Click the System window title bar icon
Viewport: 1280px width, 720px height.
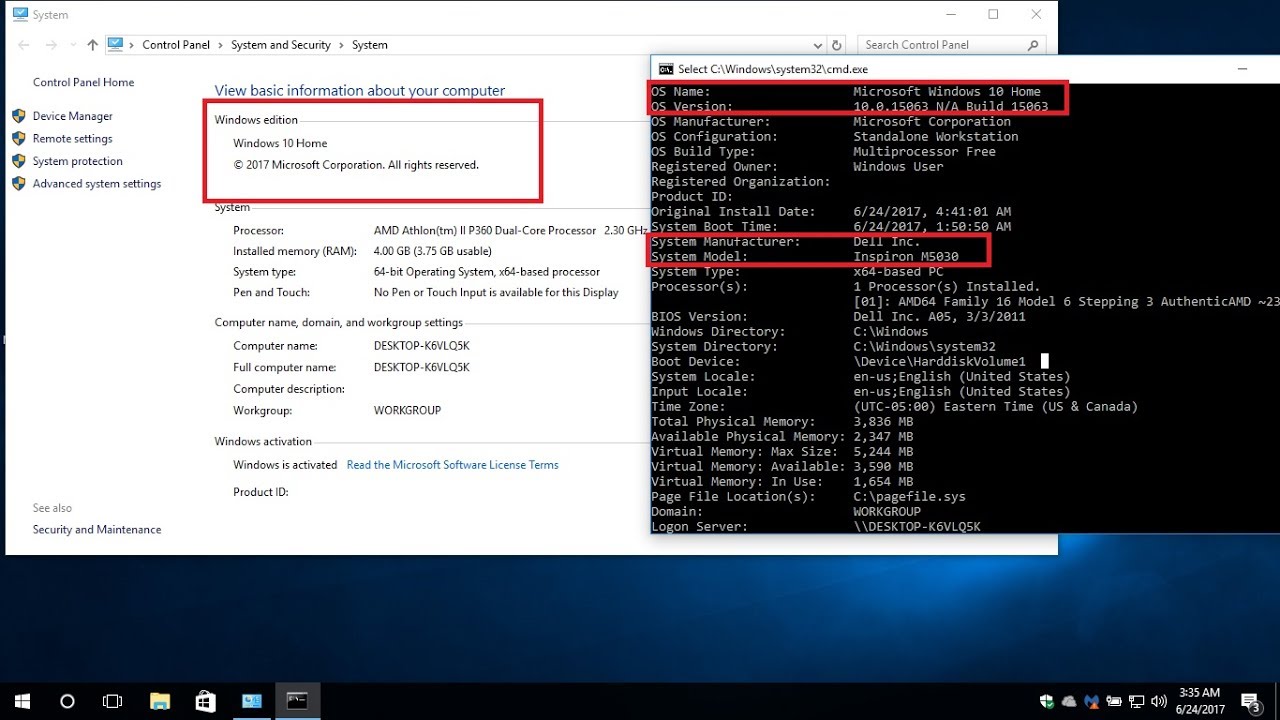pyautogui.click(x=20, y=15)
